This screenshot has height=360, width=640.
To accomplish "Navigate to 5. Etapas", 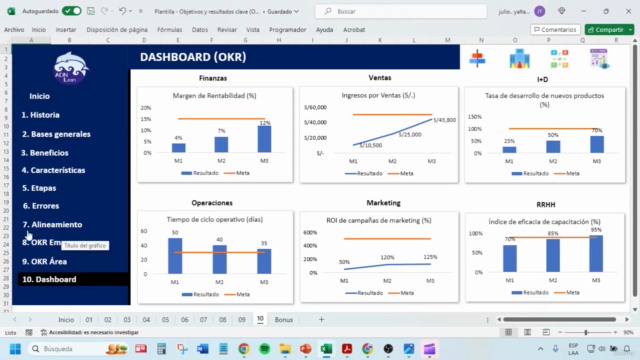I will coord(39,188).
